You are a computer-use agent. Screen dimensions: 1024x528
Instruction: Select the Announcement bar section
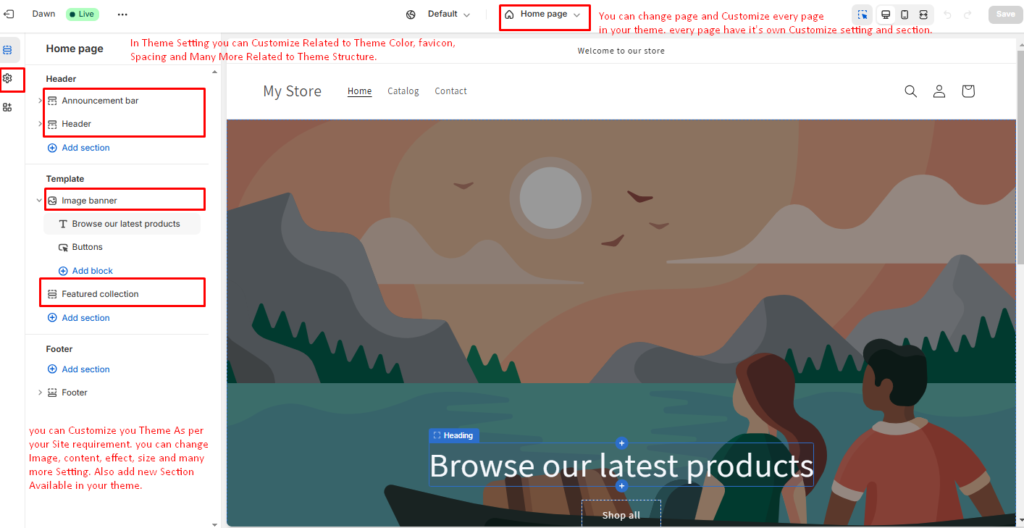pyautogui.click(x=100, y=101)
